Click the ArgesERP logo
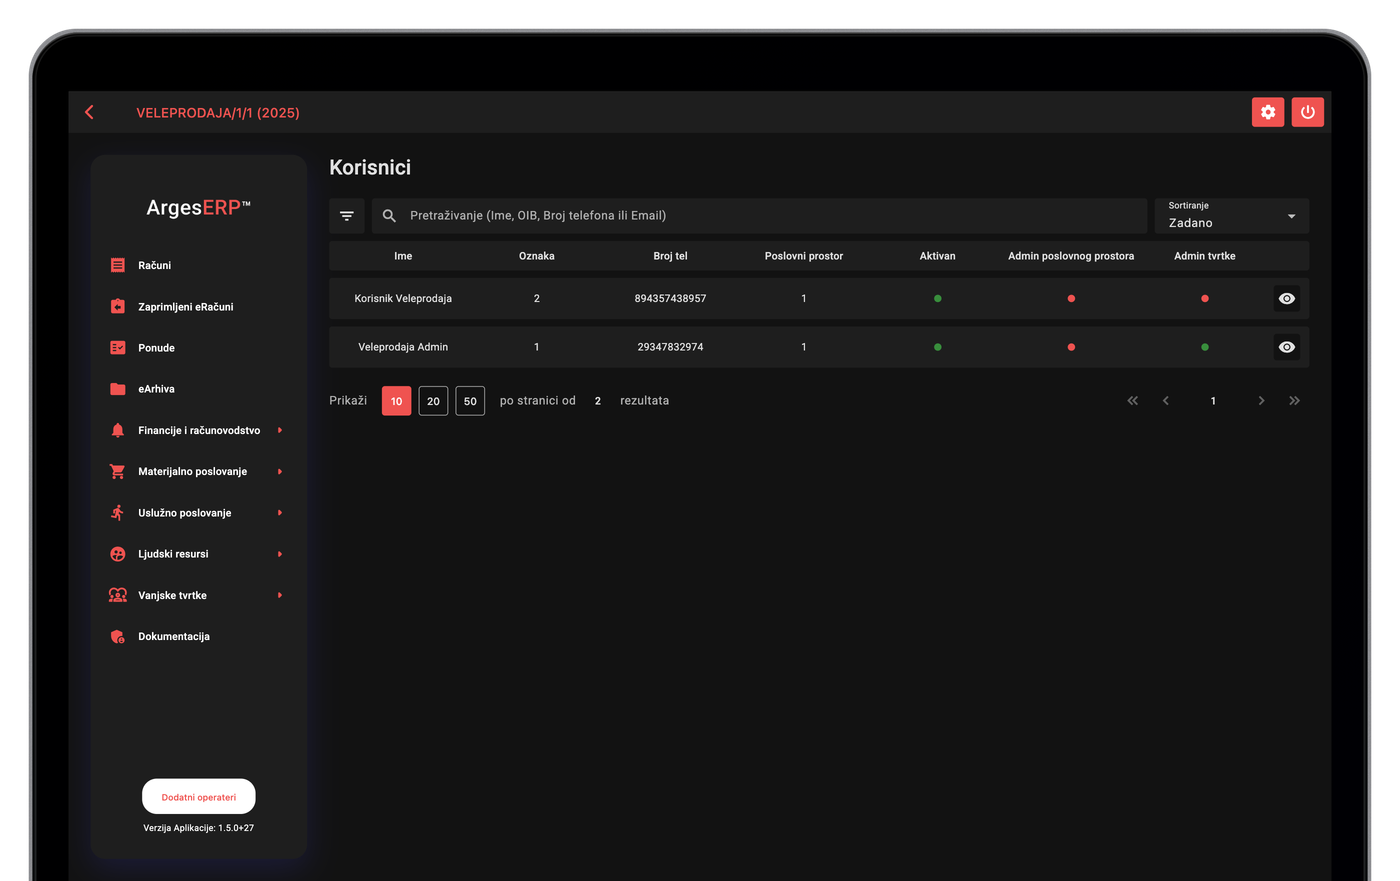Screen dimensions: 1400x881 click(x=199, y=208)
